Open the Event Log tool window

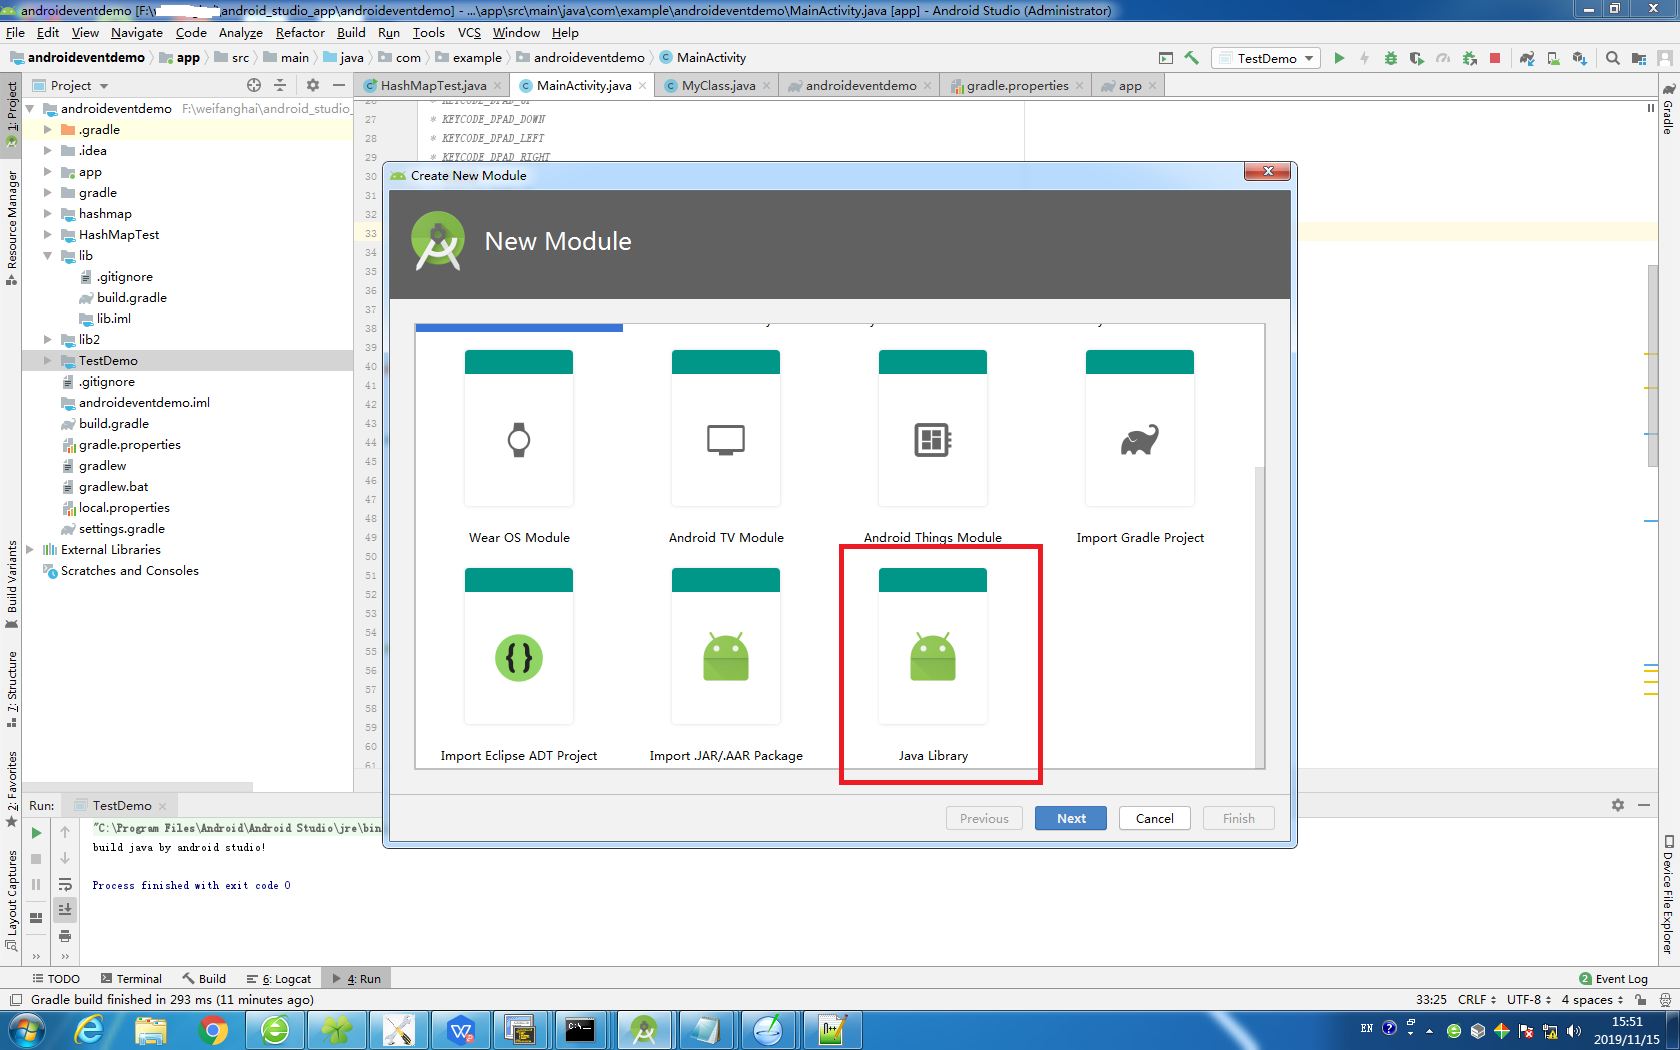(x=1613, y=978)
